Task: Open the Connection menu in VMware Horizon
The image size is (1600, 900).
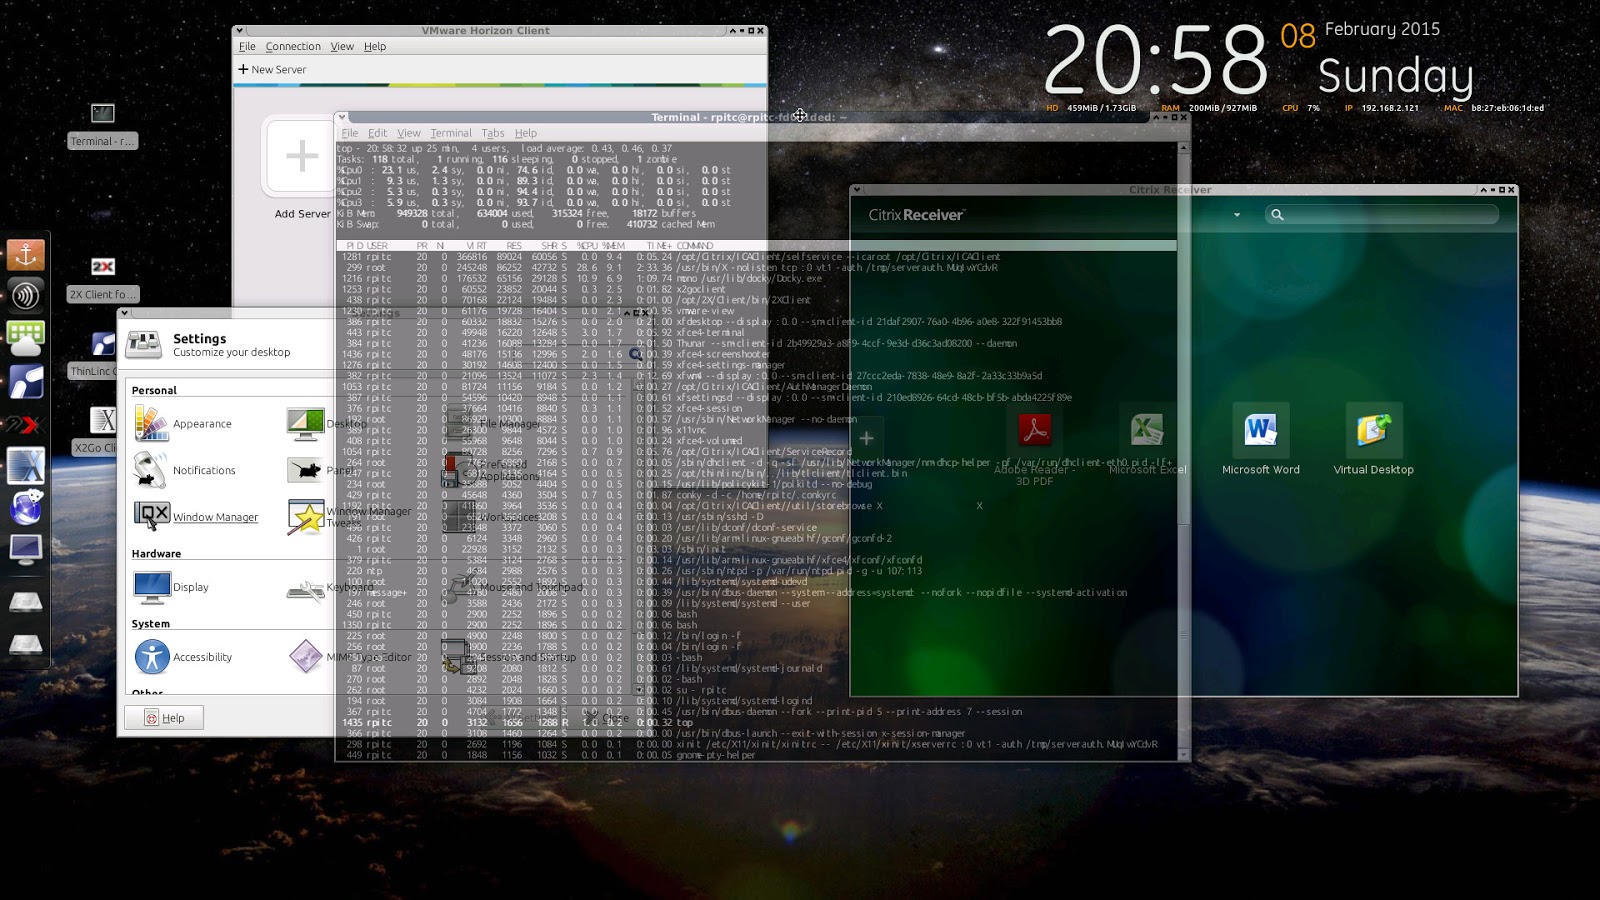Action: point(293,47)
